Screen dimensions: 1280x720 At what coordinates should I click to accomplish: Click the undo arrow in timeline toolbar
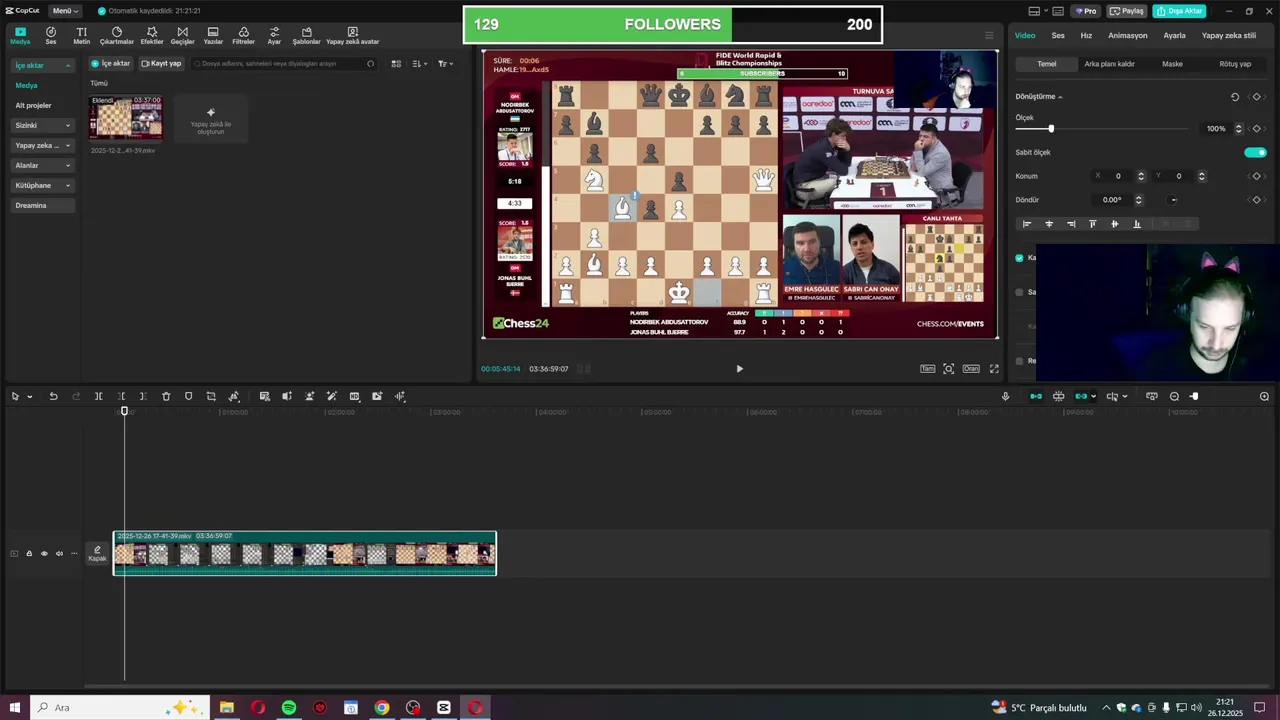[53, 397]
